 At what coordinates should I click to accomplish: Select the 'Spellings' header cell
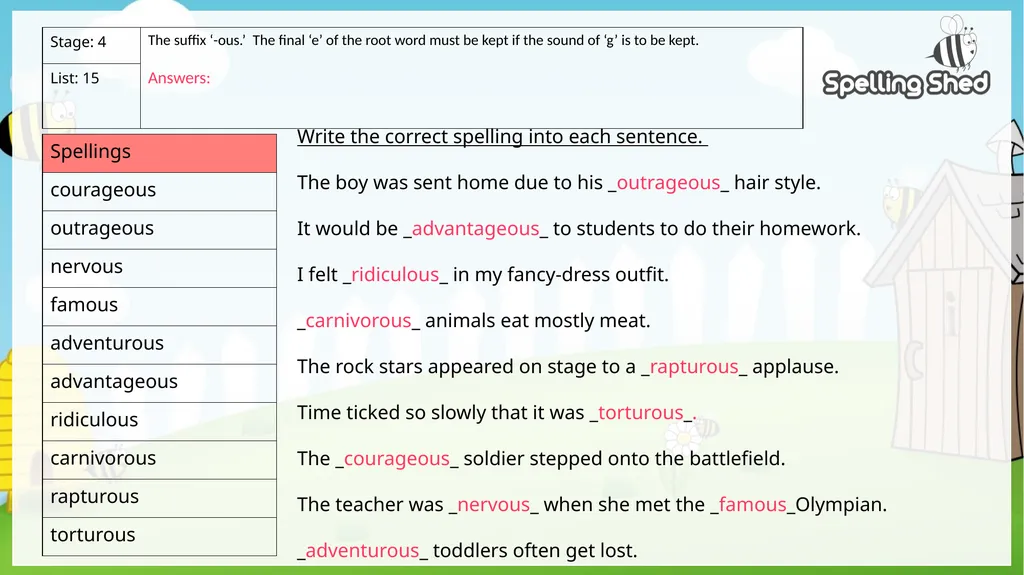pos(159,153)
